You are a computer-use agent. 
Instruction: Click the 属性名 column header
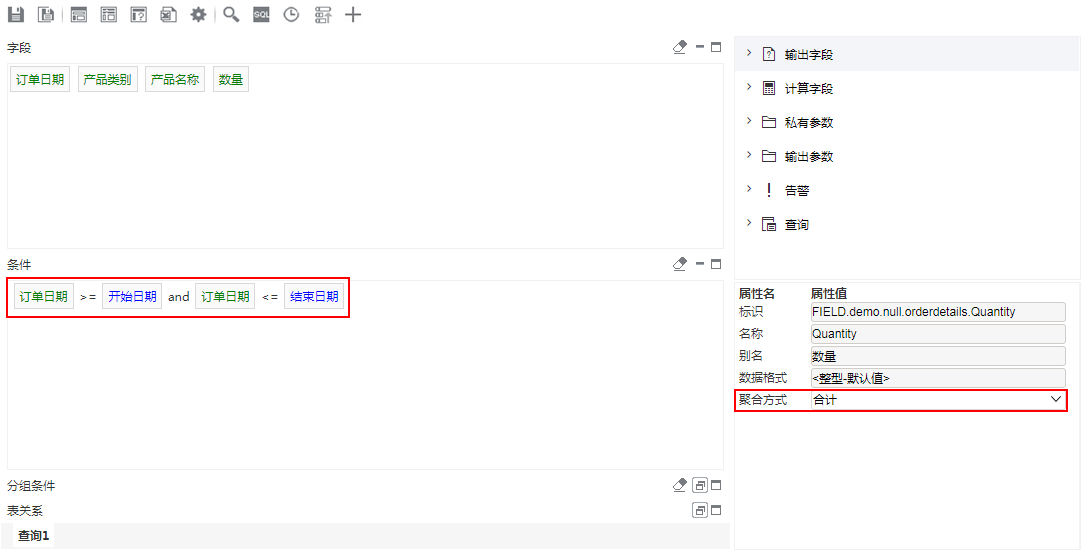coord(757,293)
